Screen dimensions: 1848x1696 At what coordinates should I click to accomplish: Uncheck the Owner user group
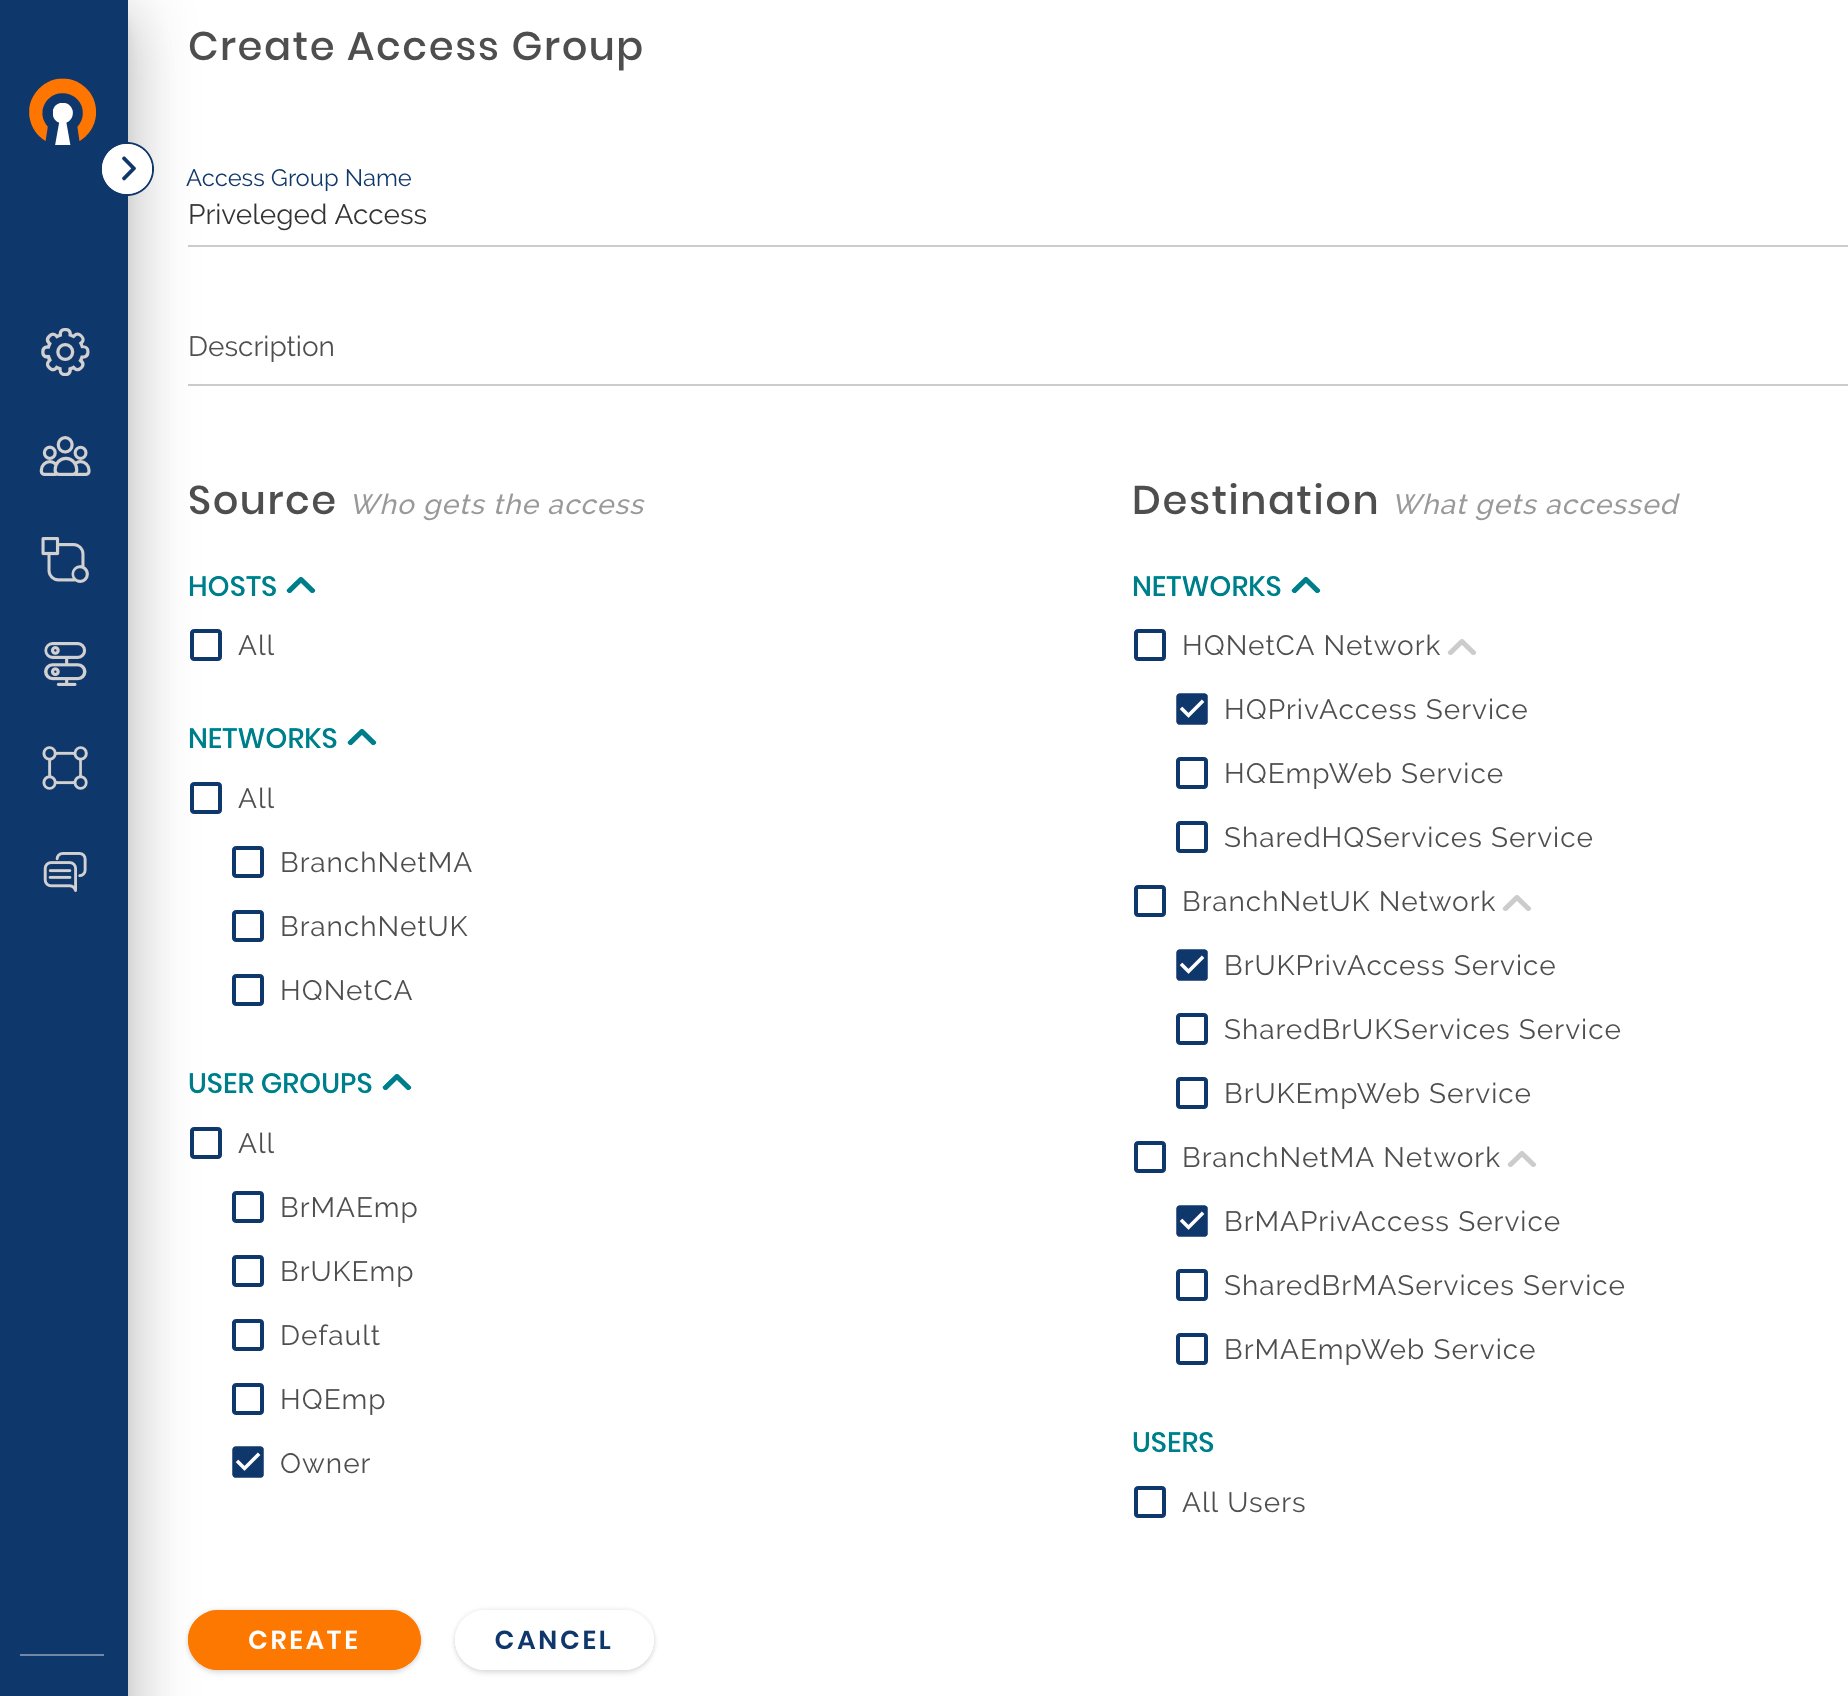point(248,1462)
